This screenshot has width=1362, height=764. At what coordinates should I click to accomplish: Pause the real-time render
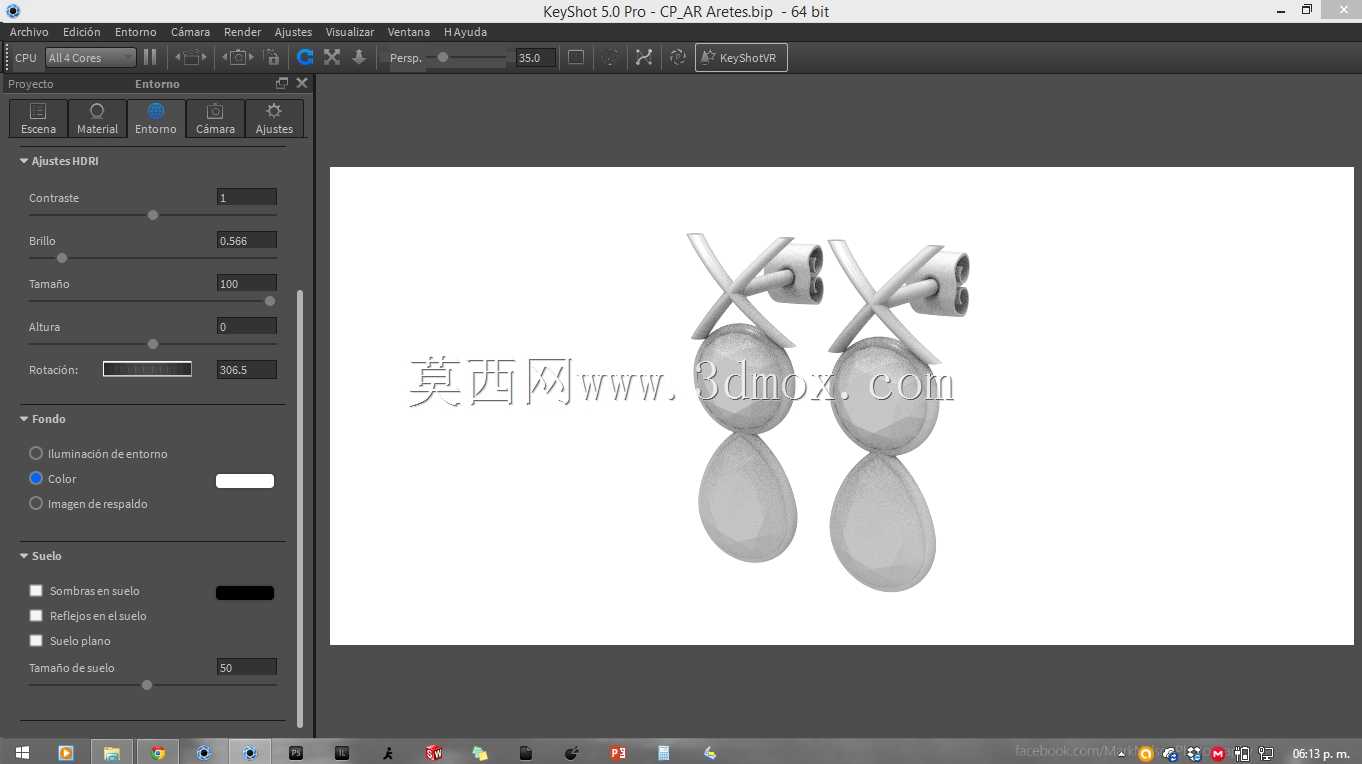(x=150, y=57)
